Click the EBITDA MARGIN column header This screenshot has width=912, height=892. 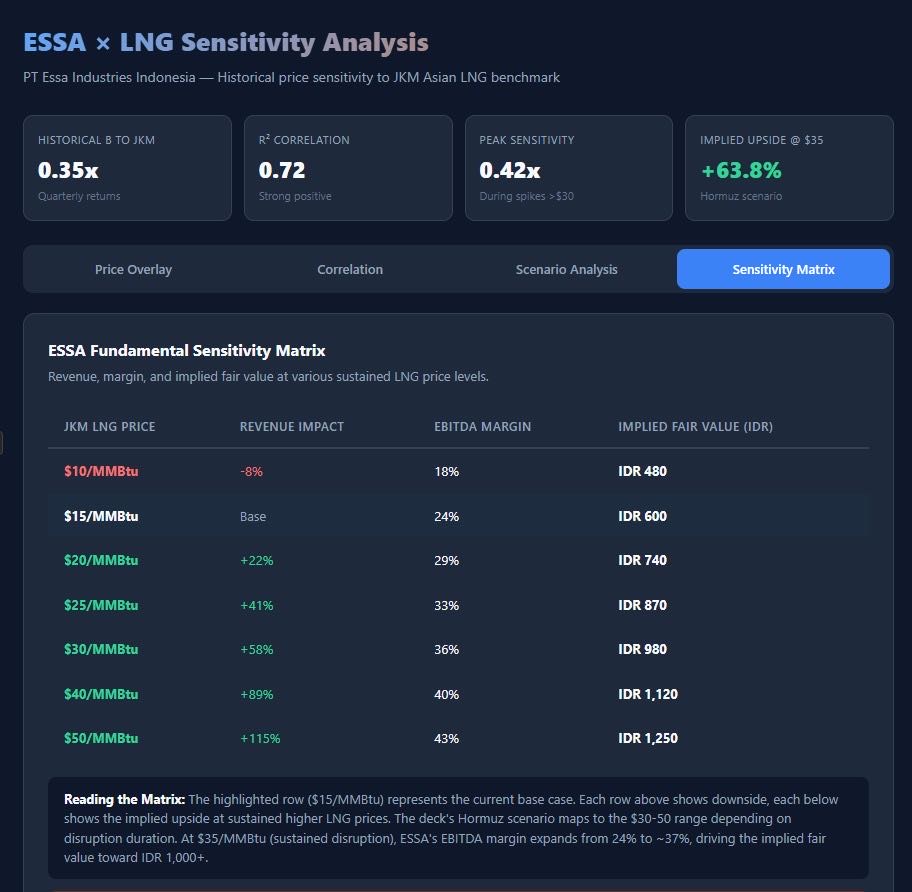click(x=483, y=426)
